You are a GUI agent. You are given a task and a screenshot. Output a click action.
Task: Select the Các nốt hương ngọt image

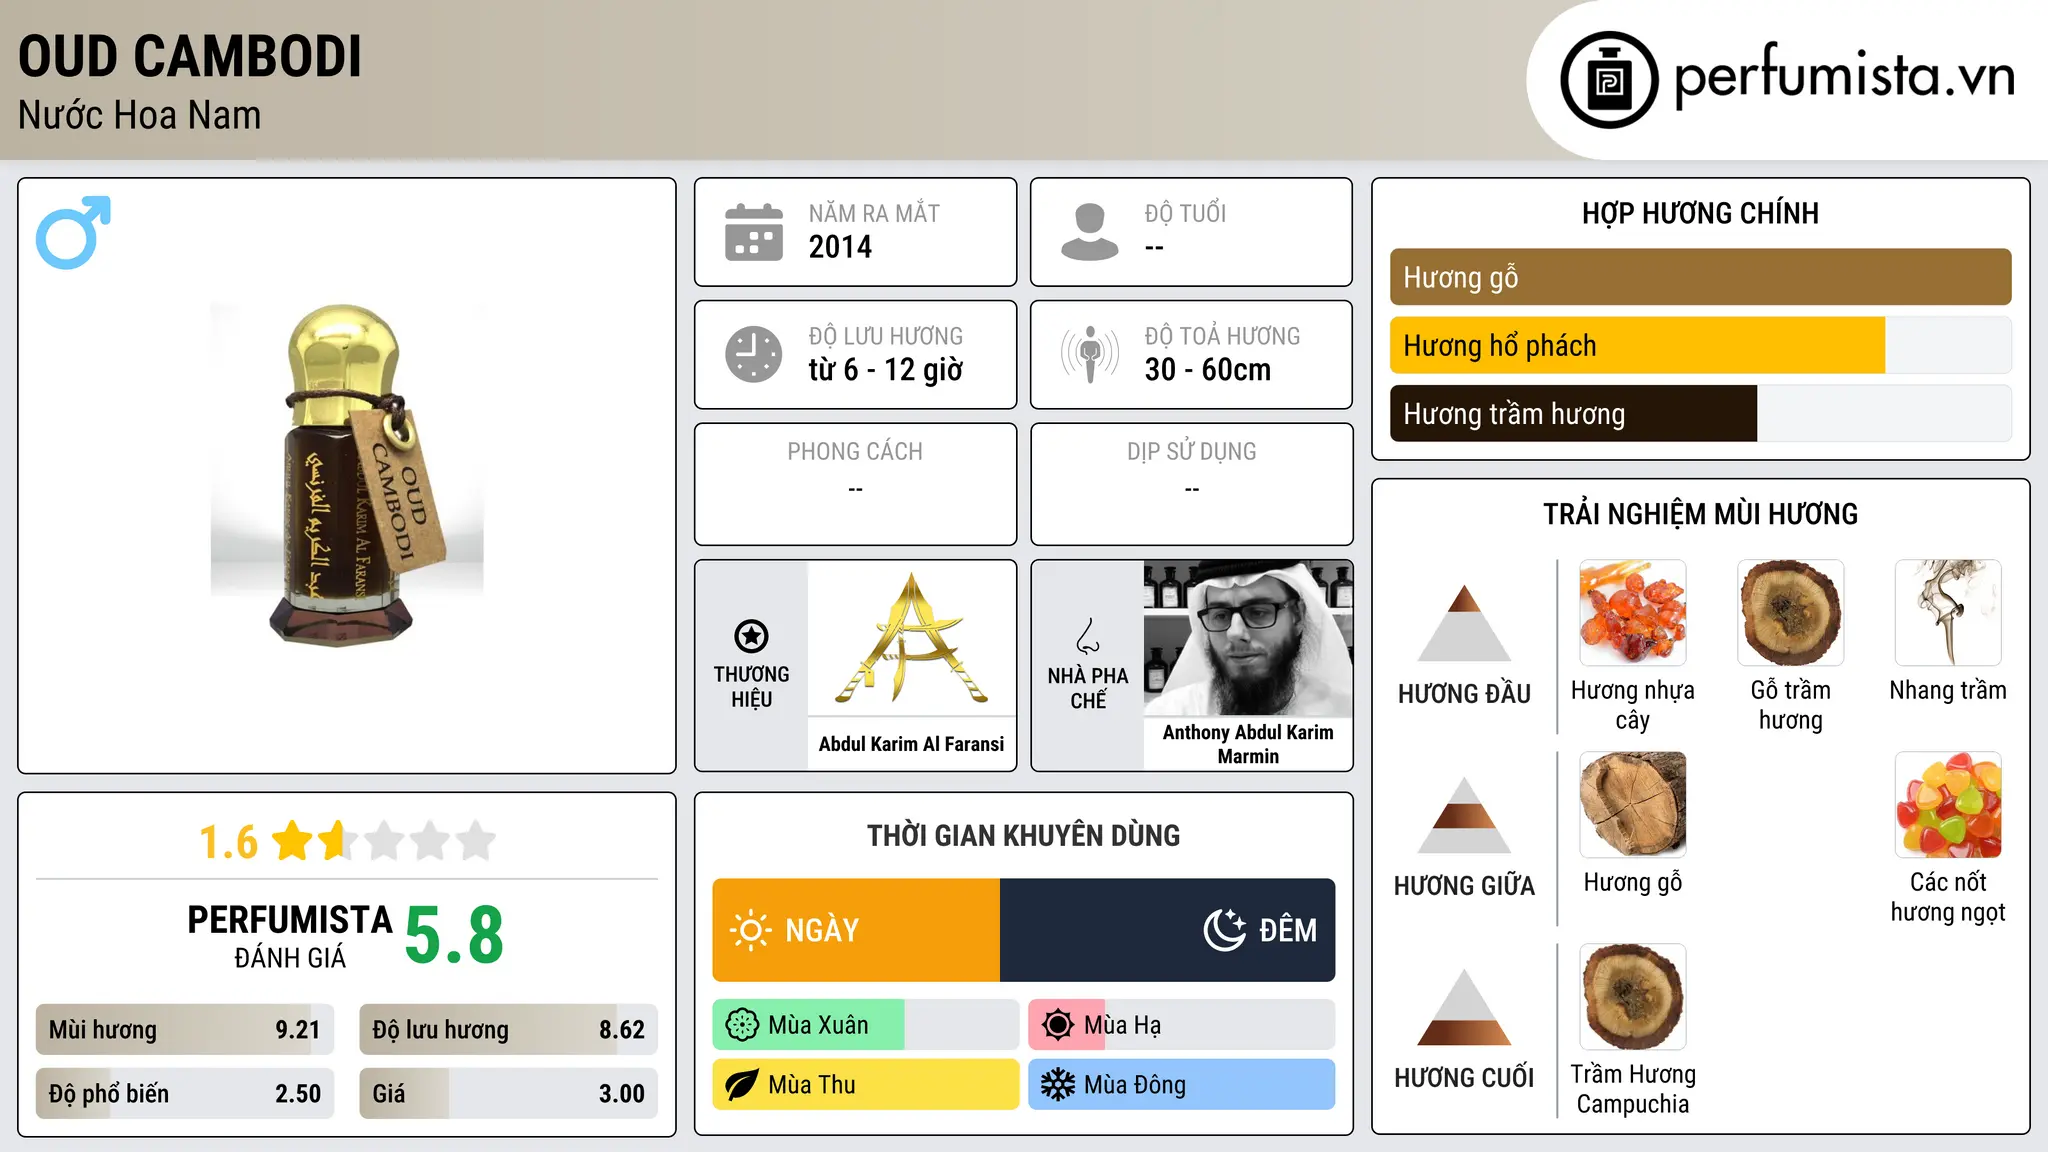click(1948, 805)
